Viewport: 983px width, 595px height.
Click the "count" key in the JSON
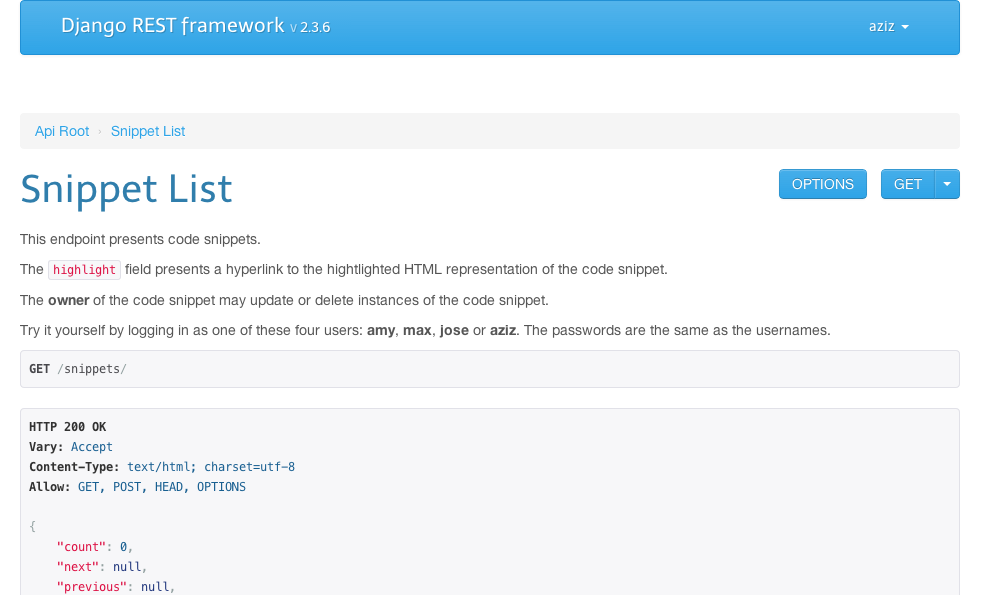tap(84, 547)
